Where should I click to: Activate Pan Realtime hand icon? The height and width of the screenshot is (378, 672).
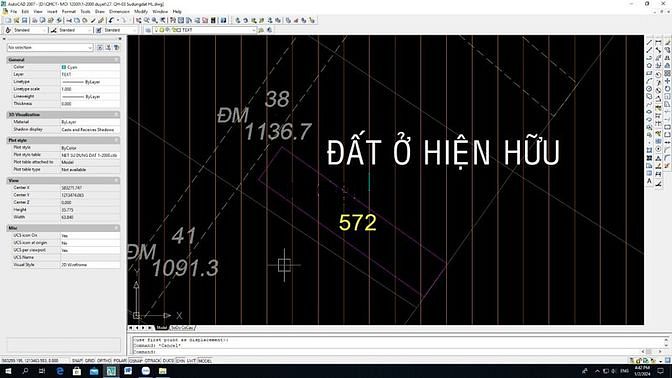coord(138,20)
